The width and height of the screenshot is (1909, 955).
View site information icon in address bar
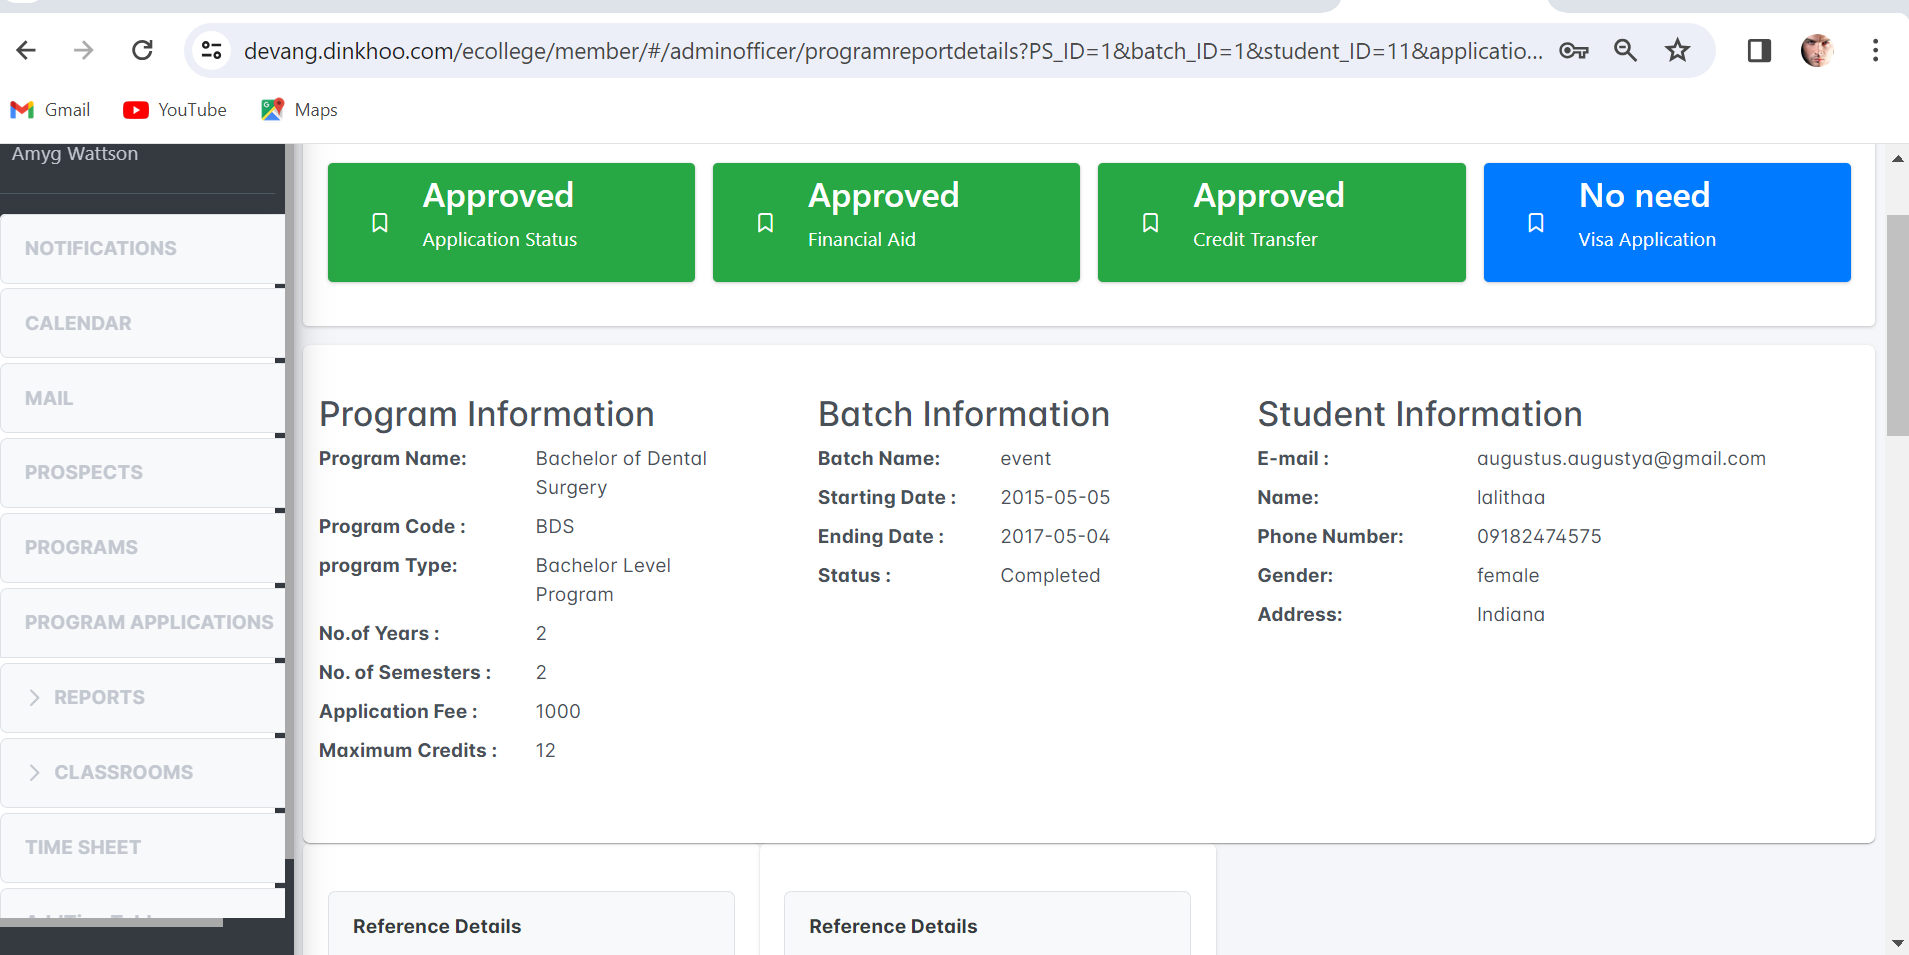[211, 50]
